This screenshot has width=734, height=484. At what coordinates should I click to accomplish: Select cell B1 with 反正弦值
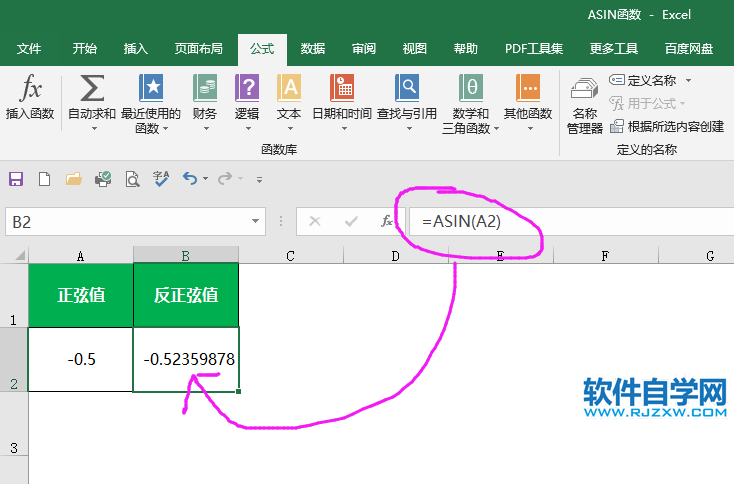[x=186, y=295]
